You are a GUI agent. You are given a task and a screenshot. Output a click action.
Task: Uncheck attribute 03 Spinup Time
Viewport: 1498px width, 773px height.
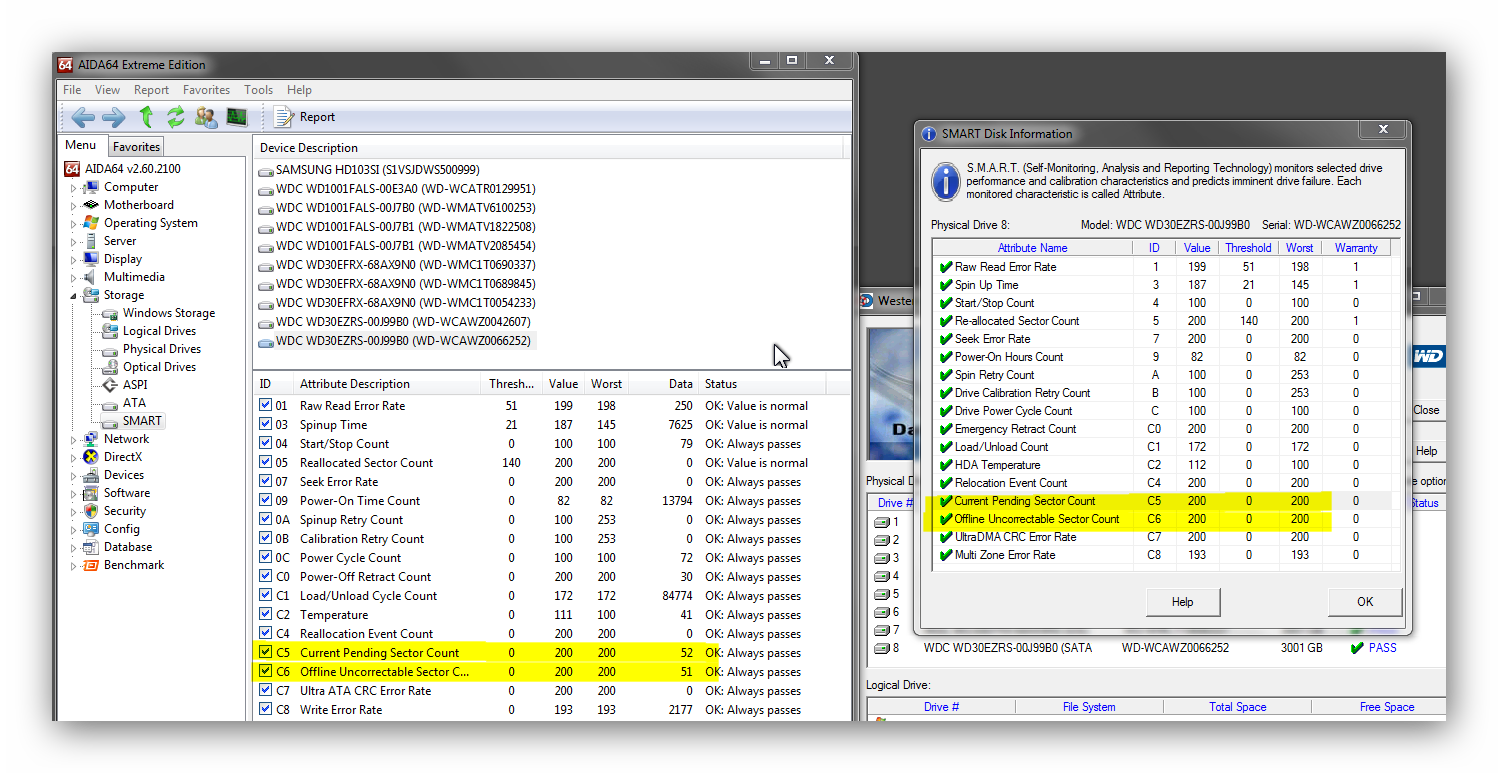point(265,424)
